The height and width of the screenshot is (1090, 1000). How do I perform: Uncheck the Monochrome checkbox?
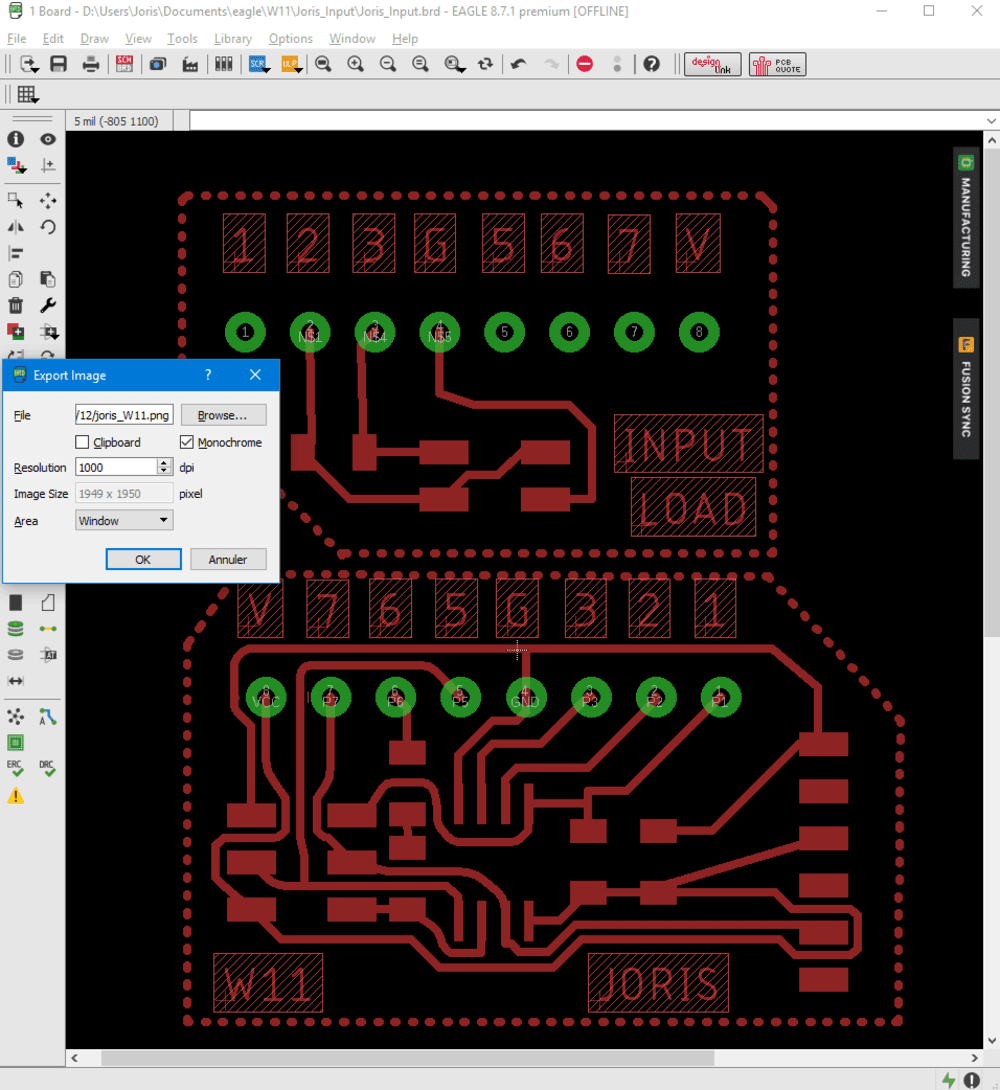click(x=187, y=442)
